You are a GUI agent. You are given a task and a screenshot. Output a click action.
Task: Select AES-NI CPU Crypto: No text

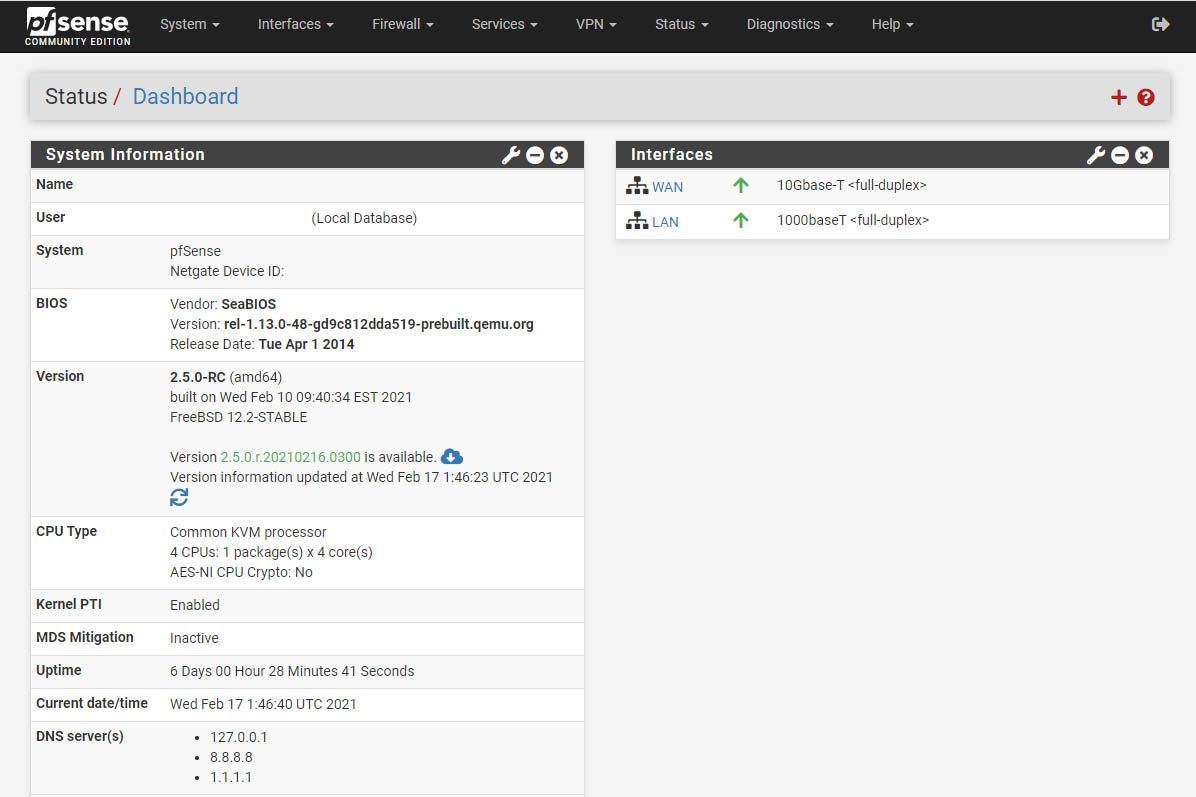click(x=241, y=572)
